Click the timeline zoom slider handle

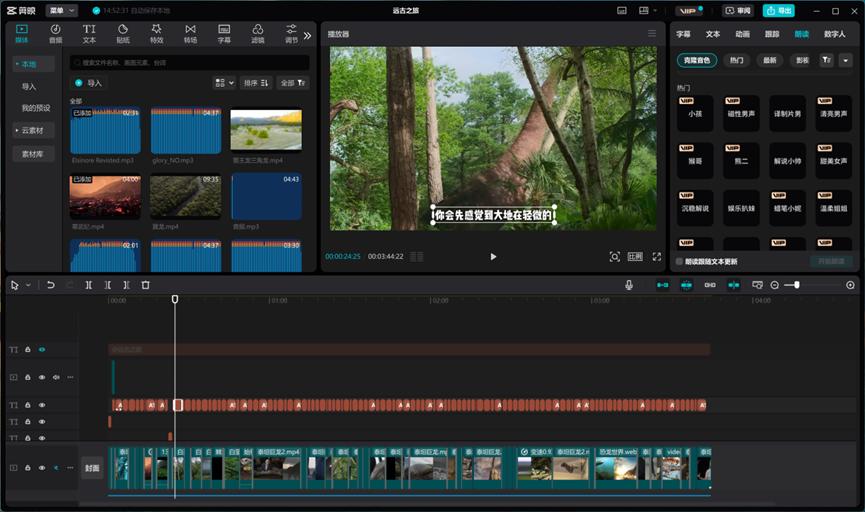pos(796,285)
